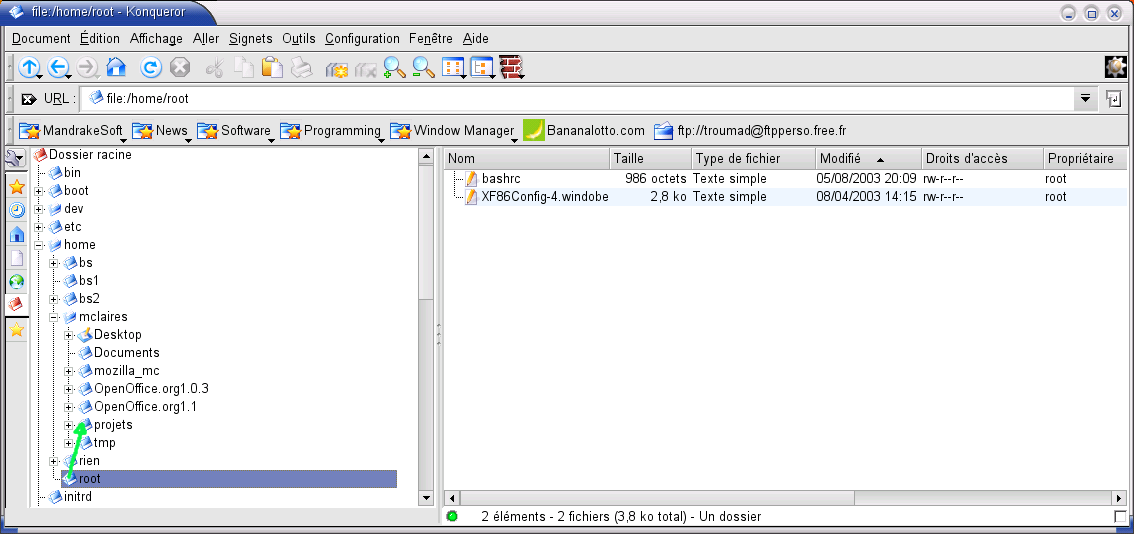Open the Signets menu
This screenshot has height=534, width=1134.
point(250,39)
